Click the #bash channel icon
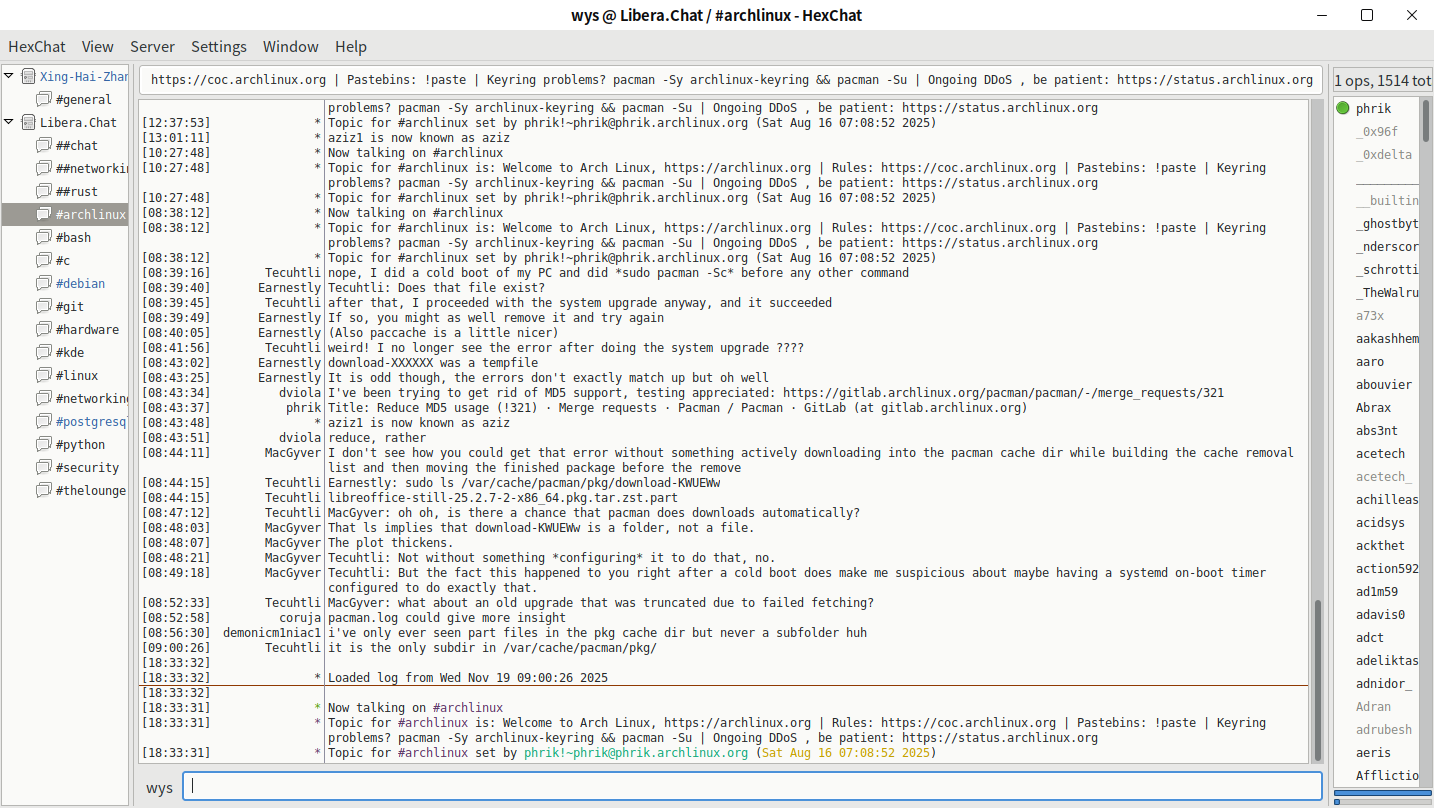The width and height of the screenshot is (1434, 808). click(44, 238)
